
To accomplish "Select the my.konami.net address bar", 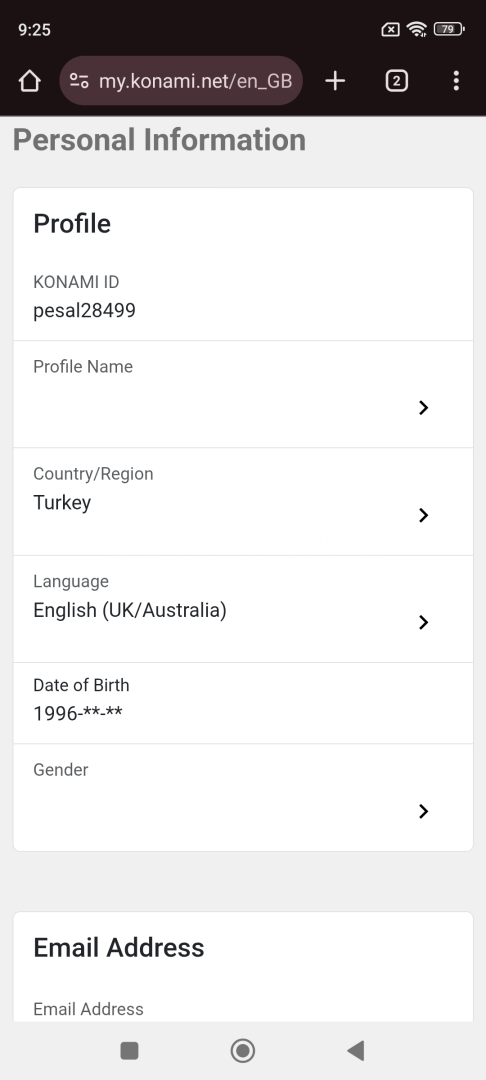I will (x=182, y=81).
